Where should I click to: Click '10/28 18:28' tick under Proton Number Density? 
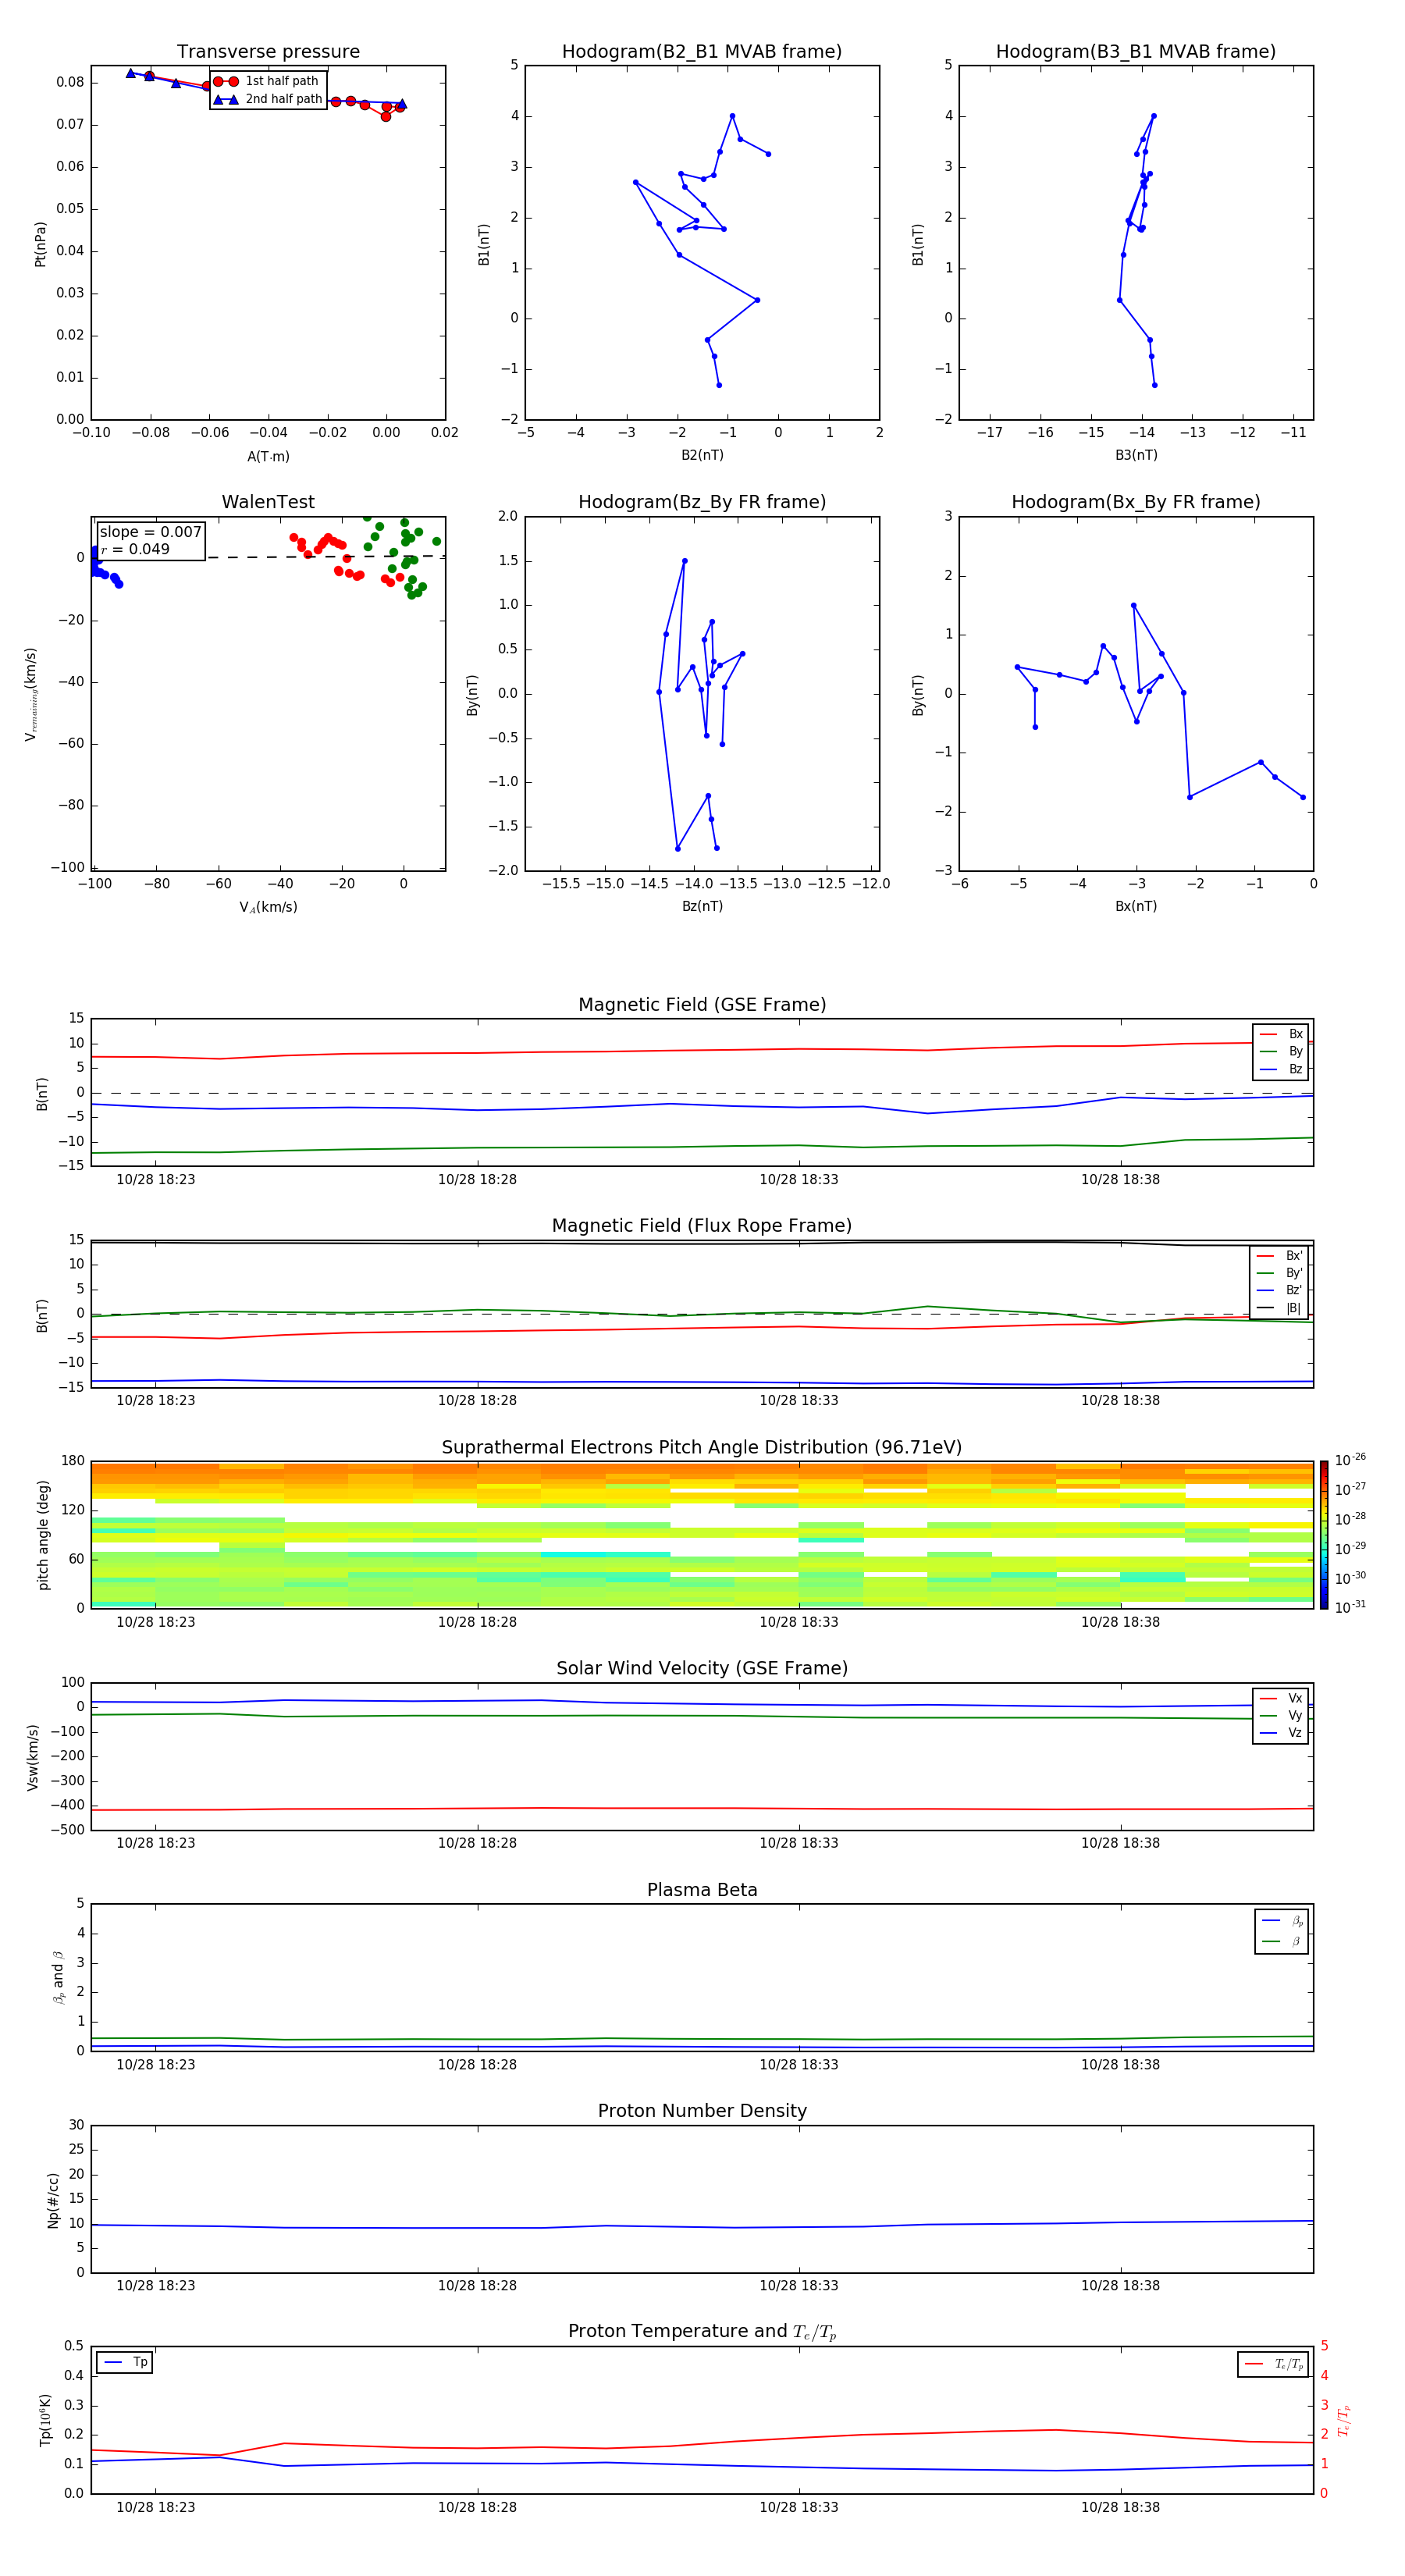click(x=477, y=2285)
